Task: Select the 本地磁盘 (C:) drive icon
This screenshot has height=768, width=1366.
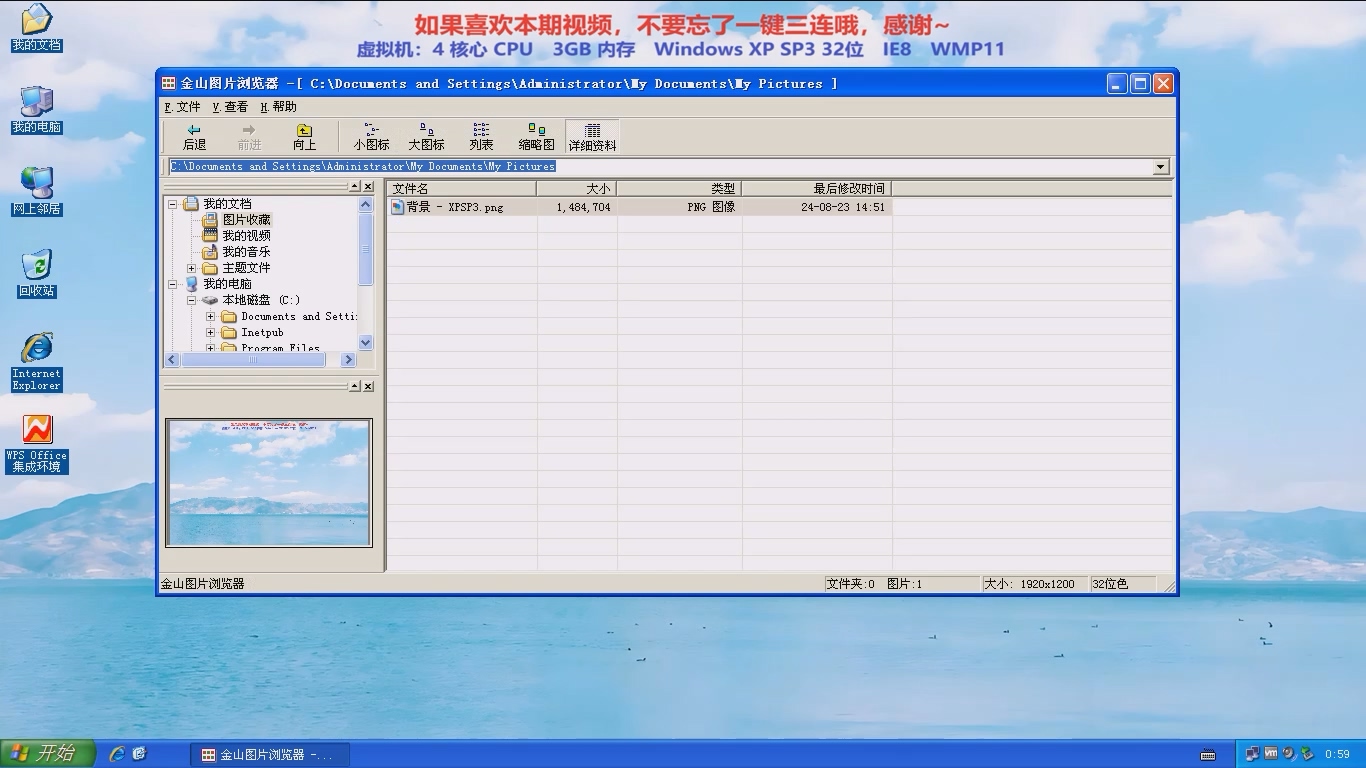Action: click(x=210, y=300)
